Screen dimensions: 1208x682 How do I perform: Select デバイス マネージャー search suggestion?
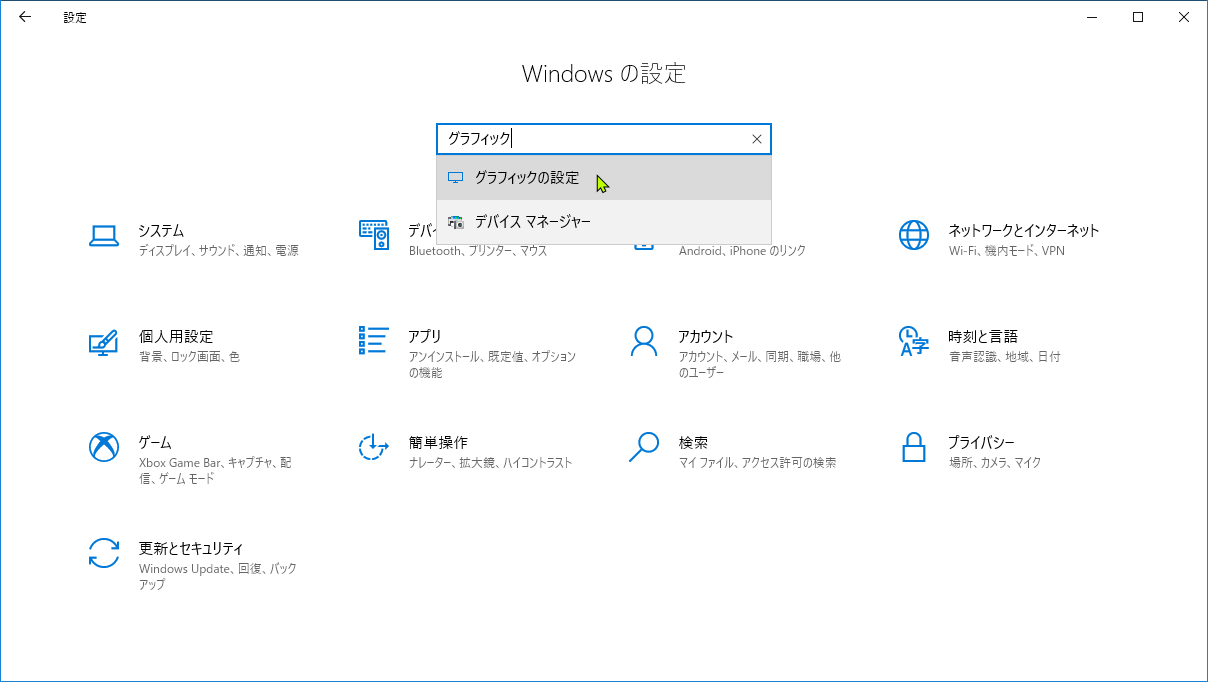coord(604,222)
